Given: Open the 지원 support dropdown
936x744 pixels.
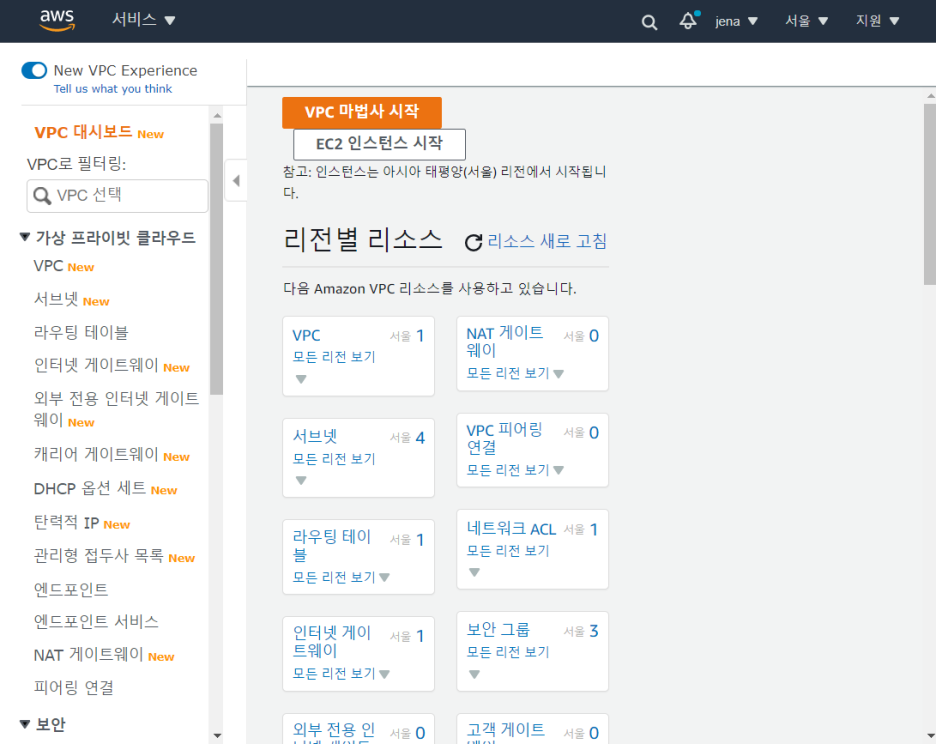Looking at the screenshot, I should 877,21.
